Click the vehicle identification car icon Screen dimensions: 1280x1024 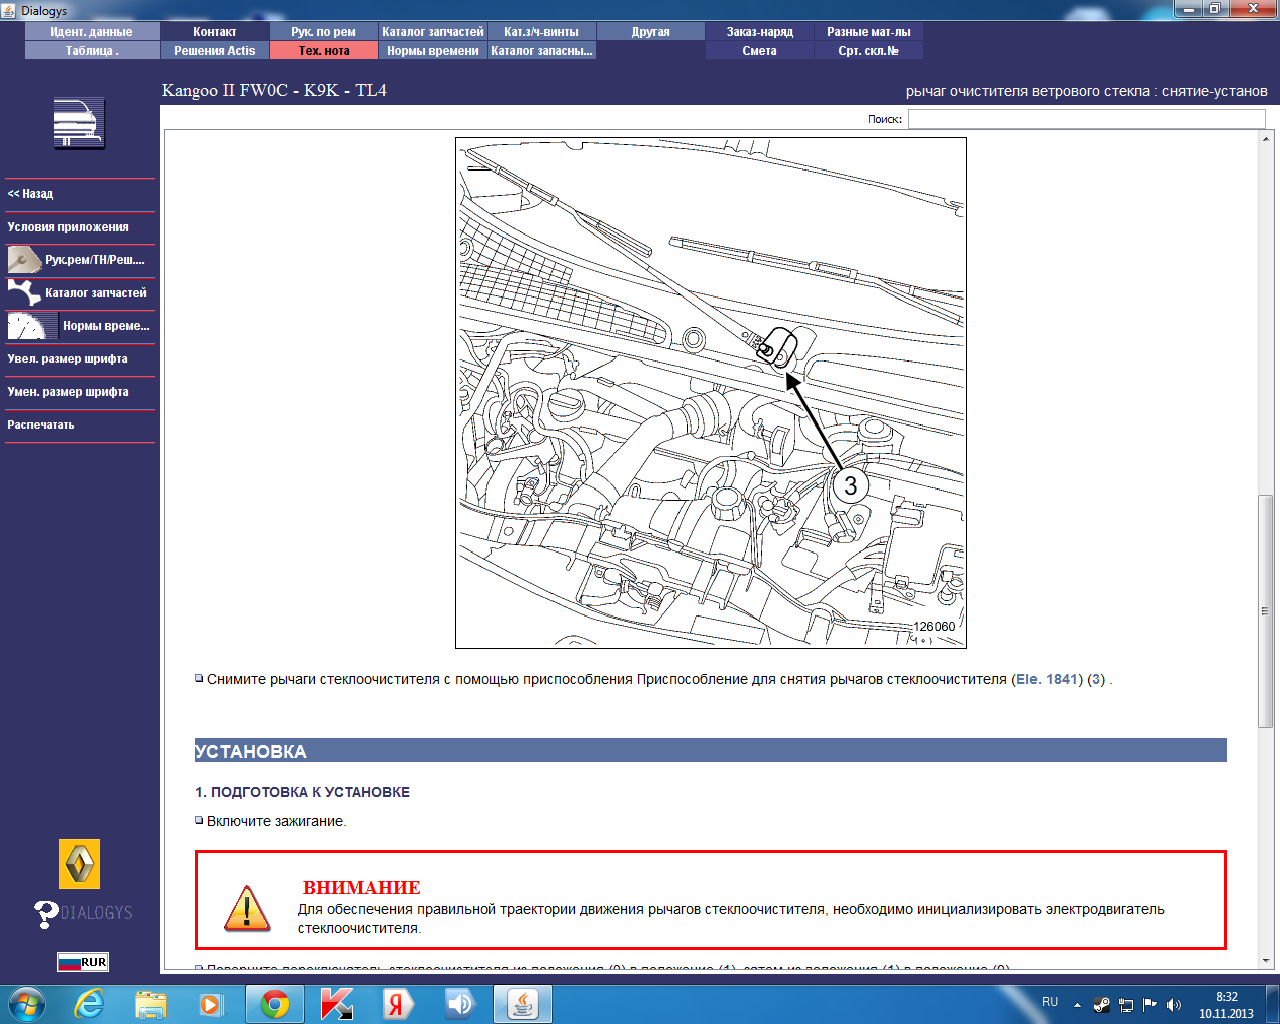coord(79,124)
